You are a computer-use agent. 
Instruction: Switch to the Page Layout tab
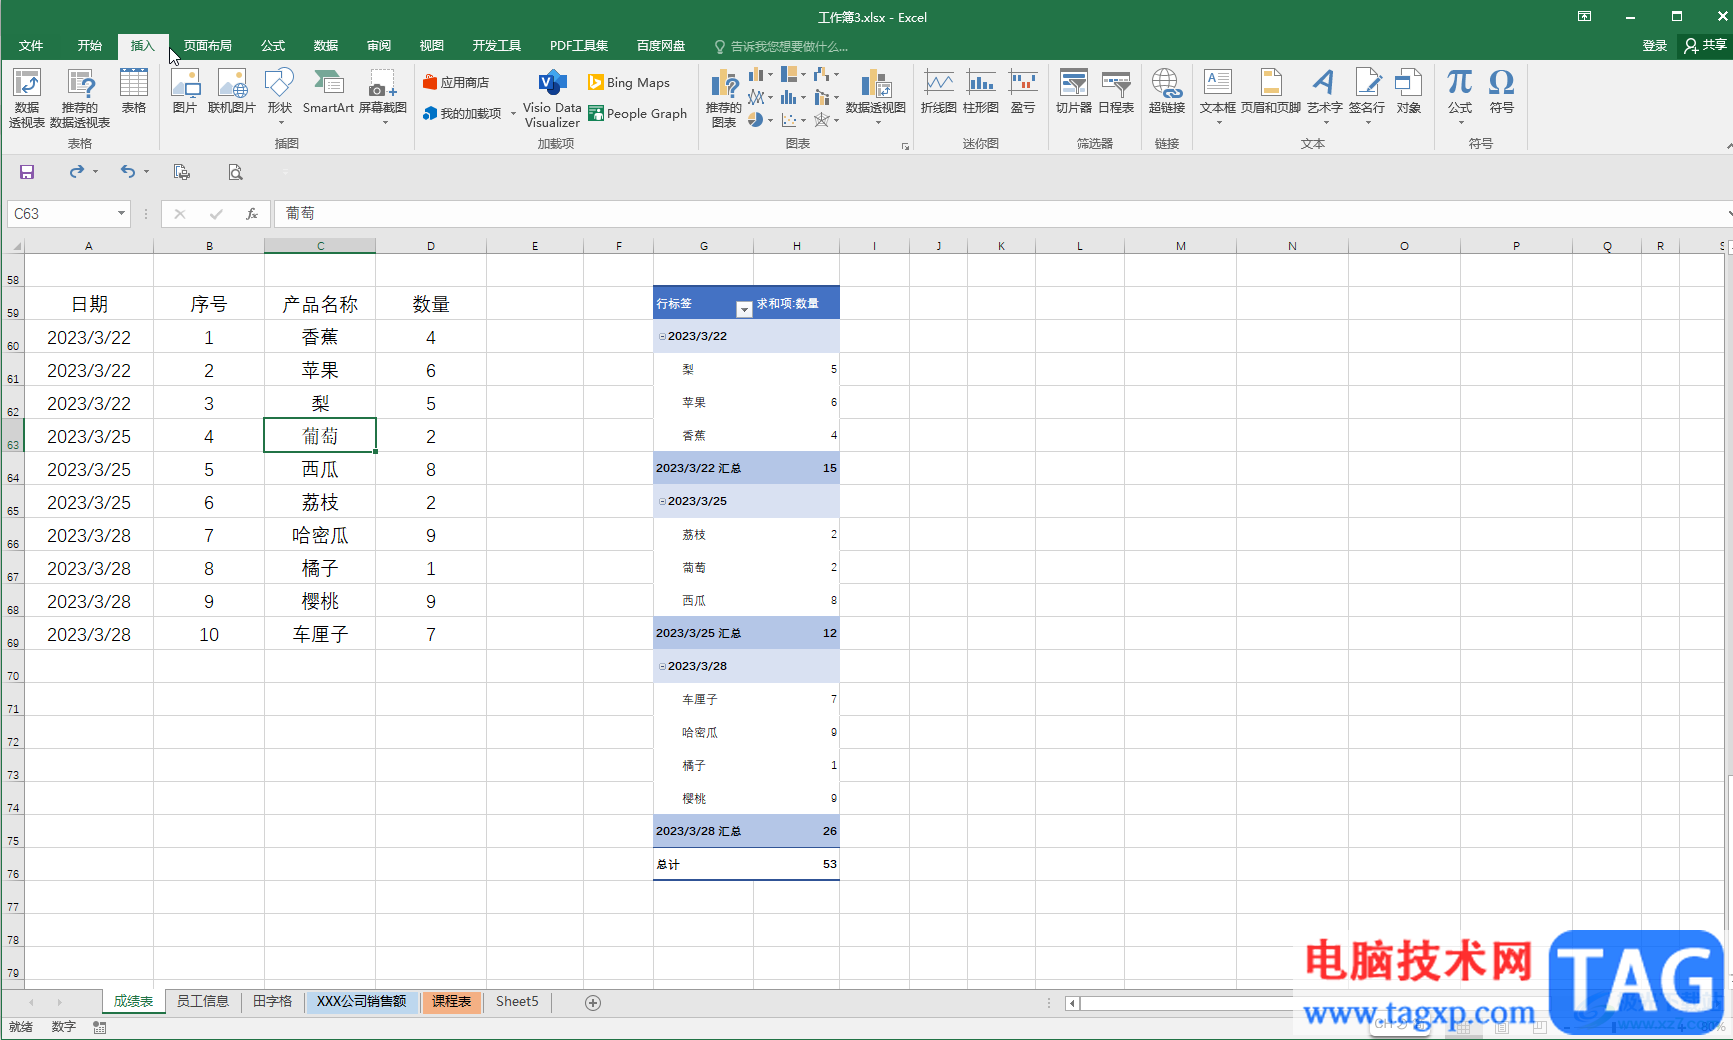[x=208, y=46]
